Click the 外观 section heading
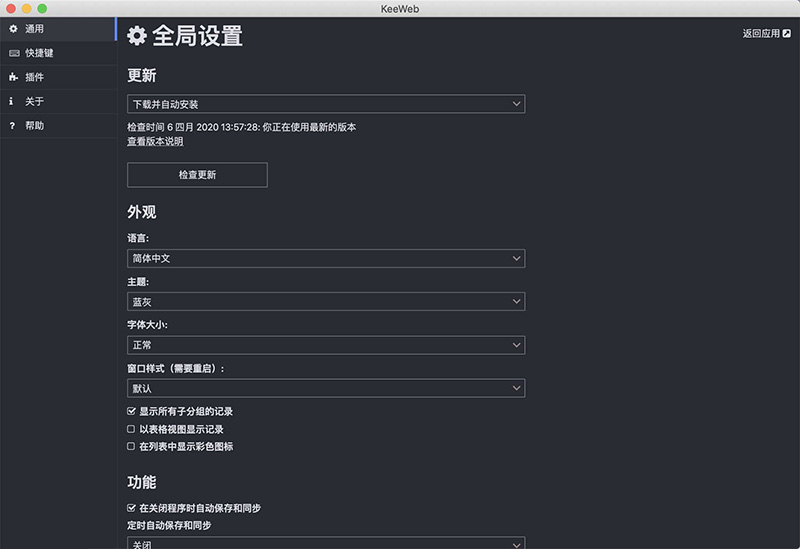Viewport: 800px width, 549px height. (142, 212)
